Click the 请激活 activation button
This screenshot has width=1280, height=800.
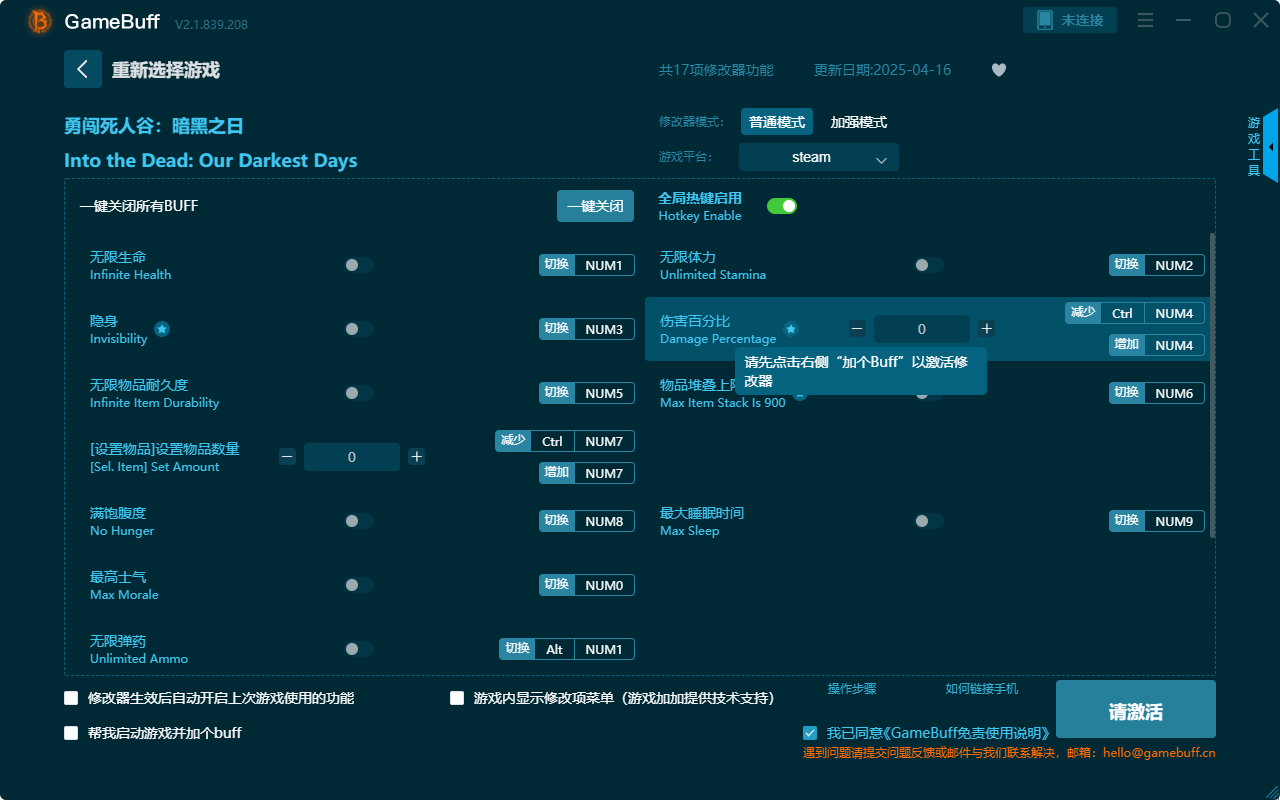pyautogui.click(x=1135, y=709)
